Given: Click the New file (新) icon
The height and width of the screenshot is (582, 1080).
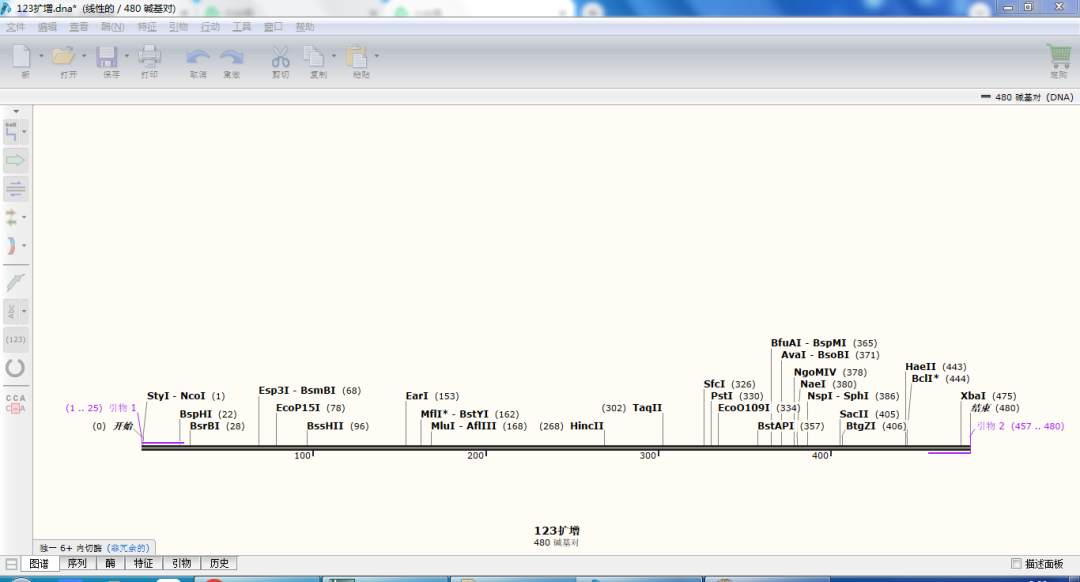Looking at the screenshot, I should click(22, 56).
